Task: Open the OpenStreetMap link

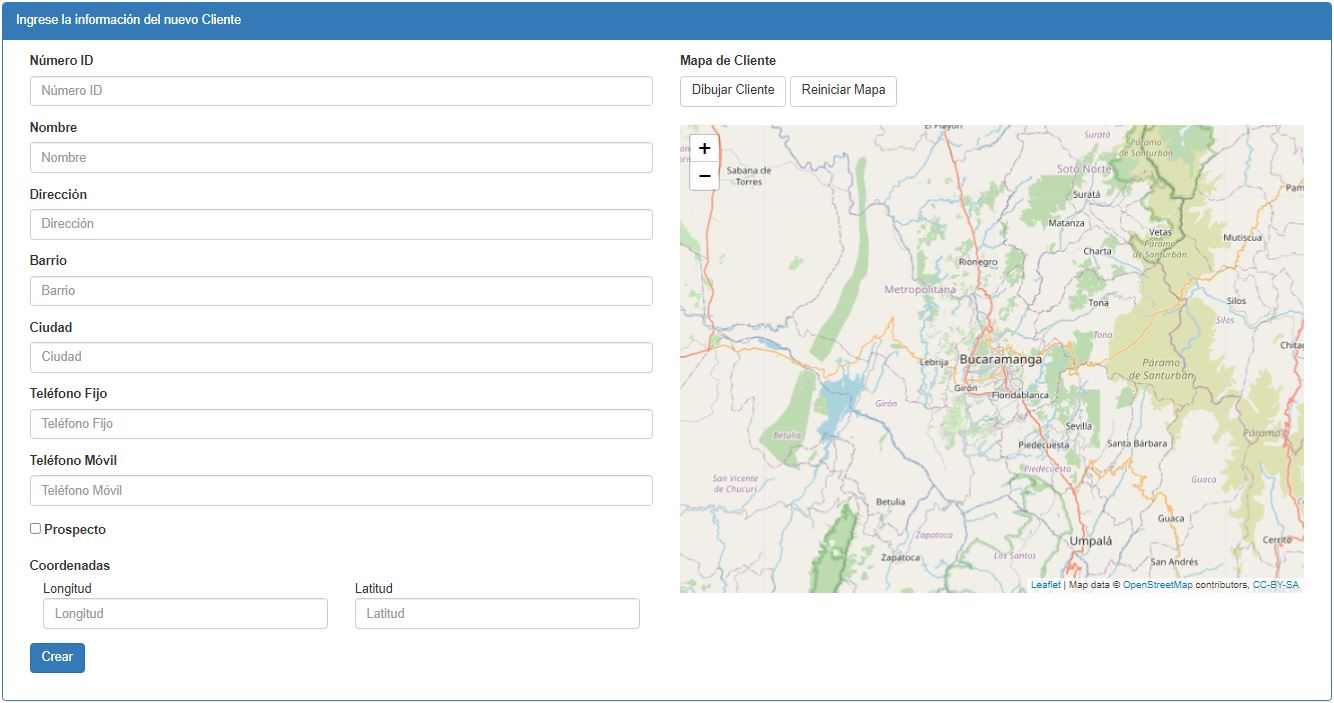Action: pyautogui.click(x=1157, y=585)
